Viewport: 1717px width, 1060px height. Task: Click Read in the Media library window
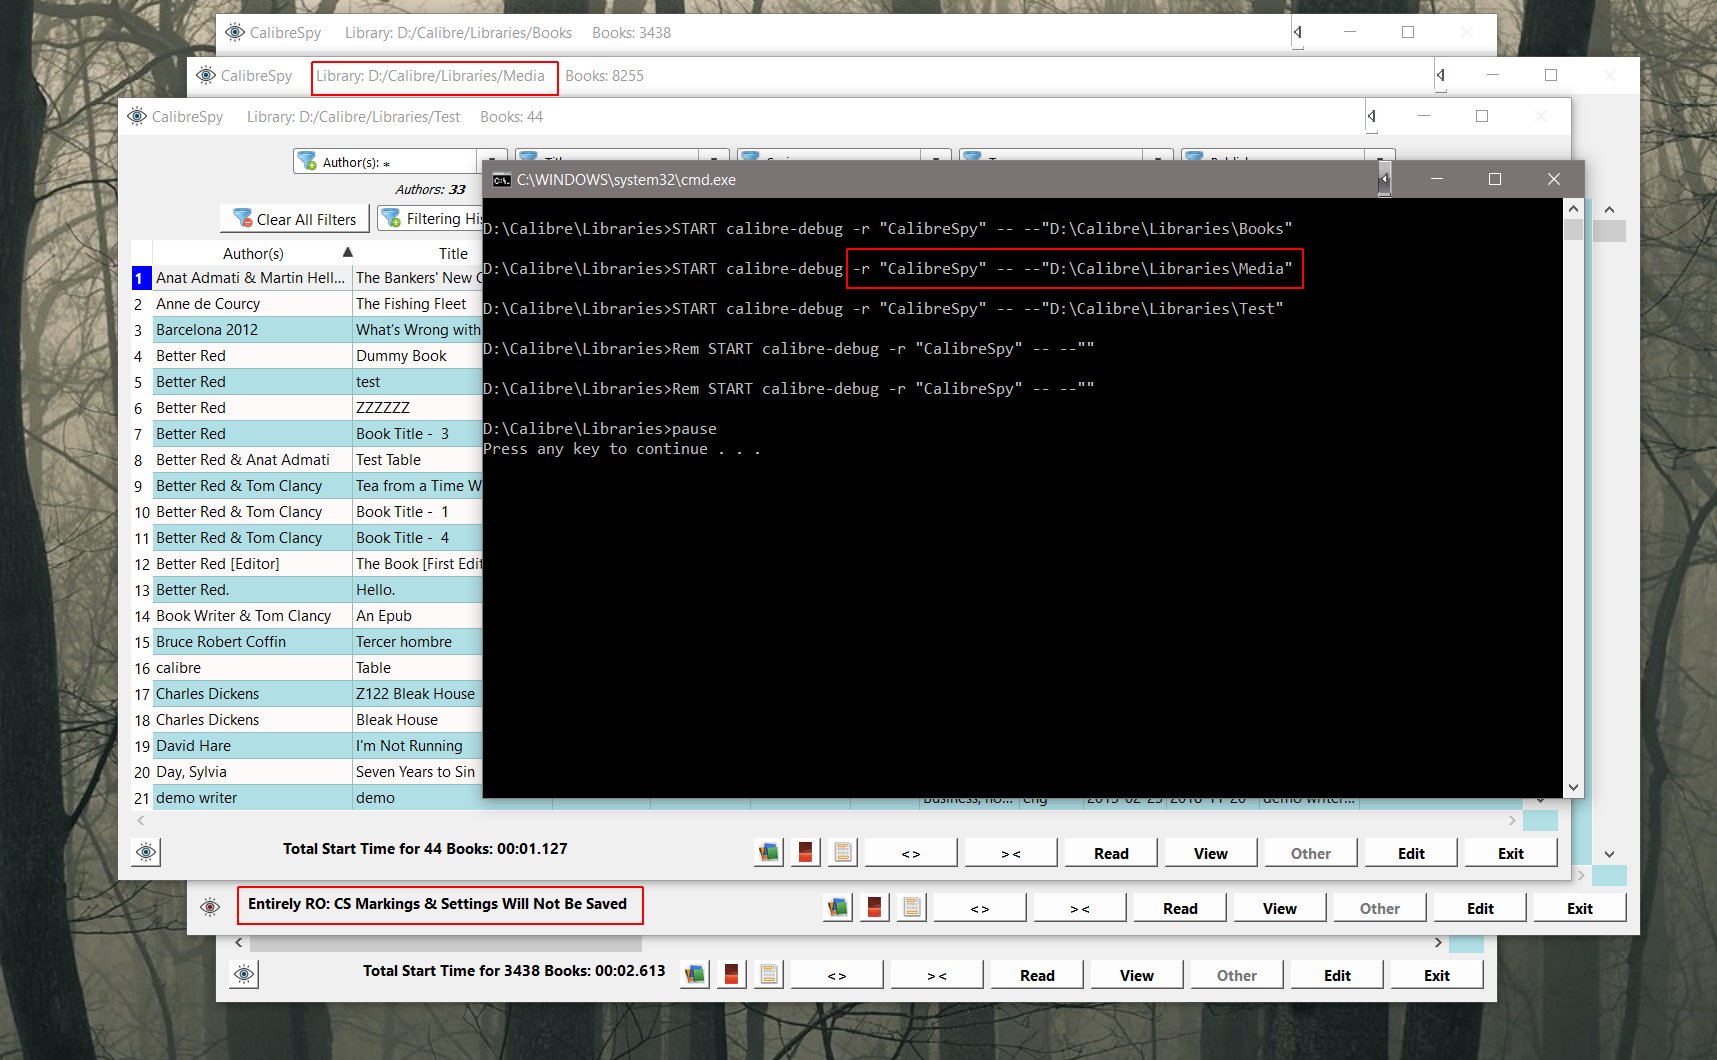(x=1180, y=908)
